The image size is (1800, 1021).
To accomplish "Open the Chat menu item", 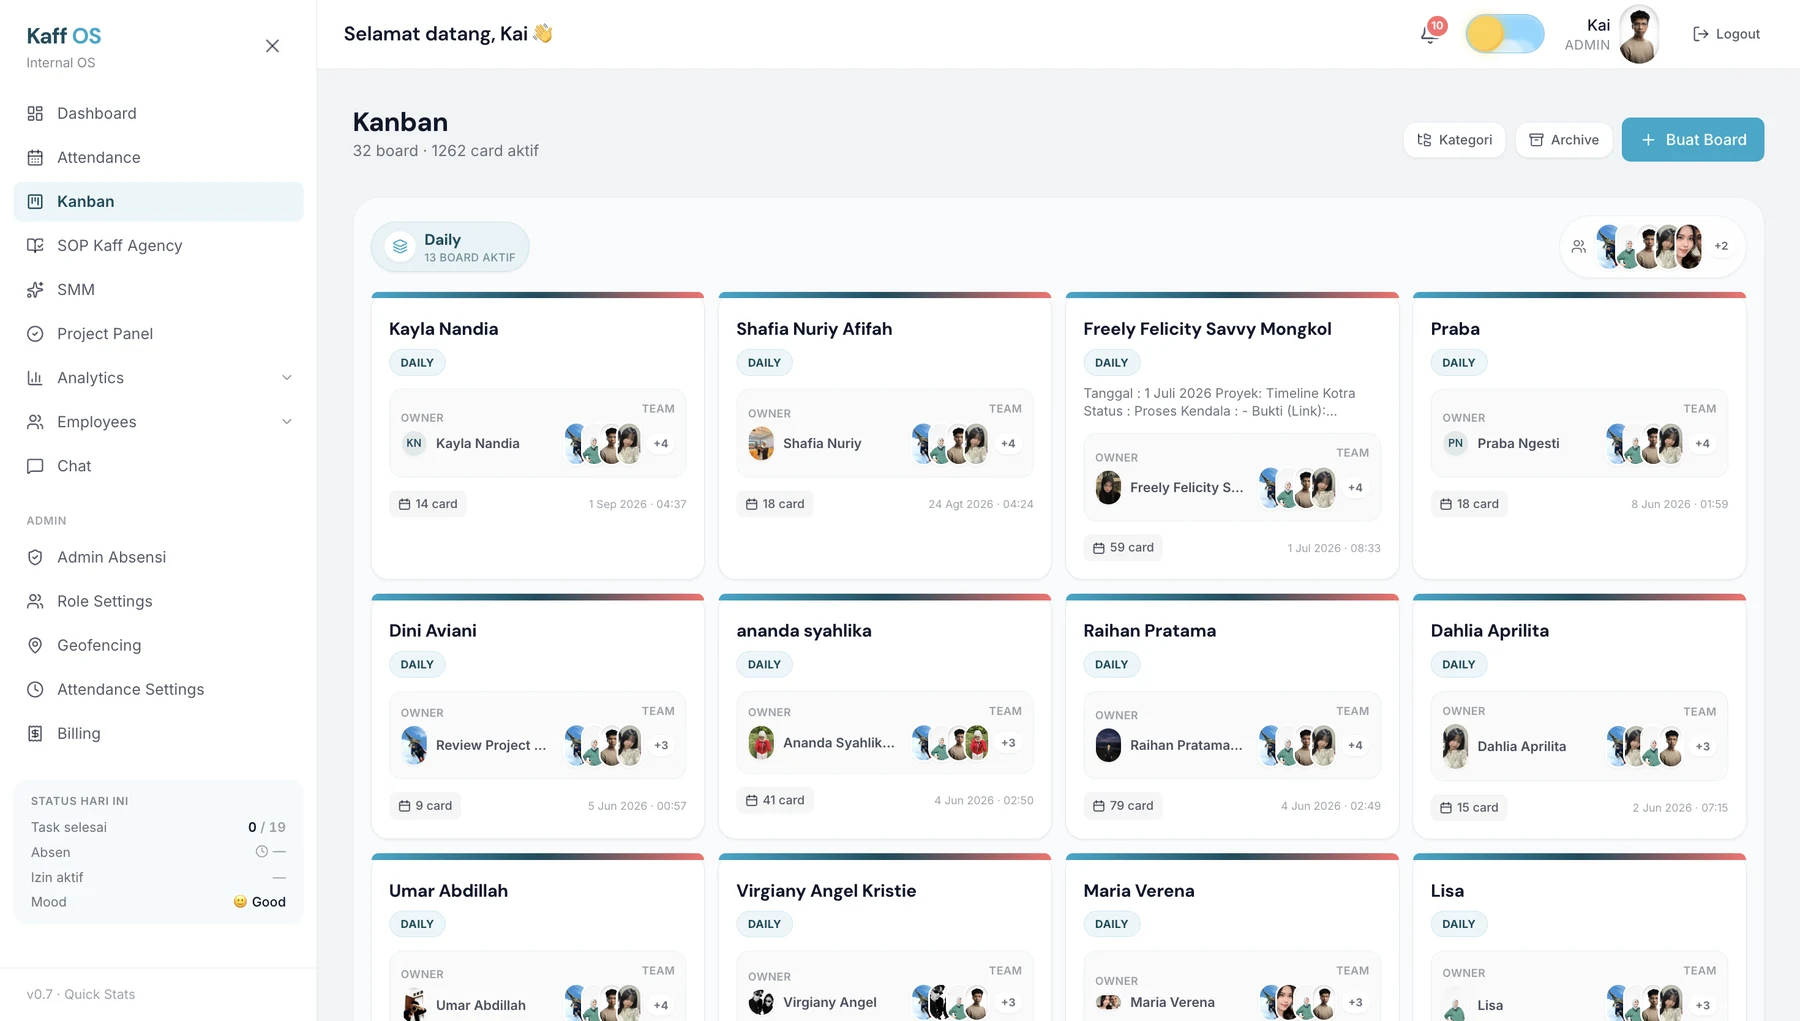I will click(x=158, y=465).
